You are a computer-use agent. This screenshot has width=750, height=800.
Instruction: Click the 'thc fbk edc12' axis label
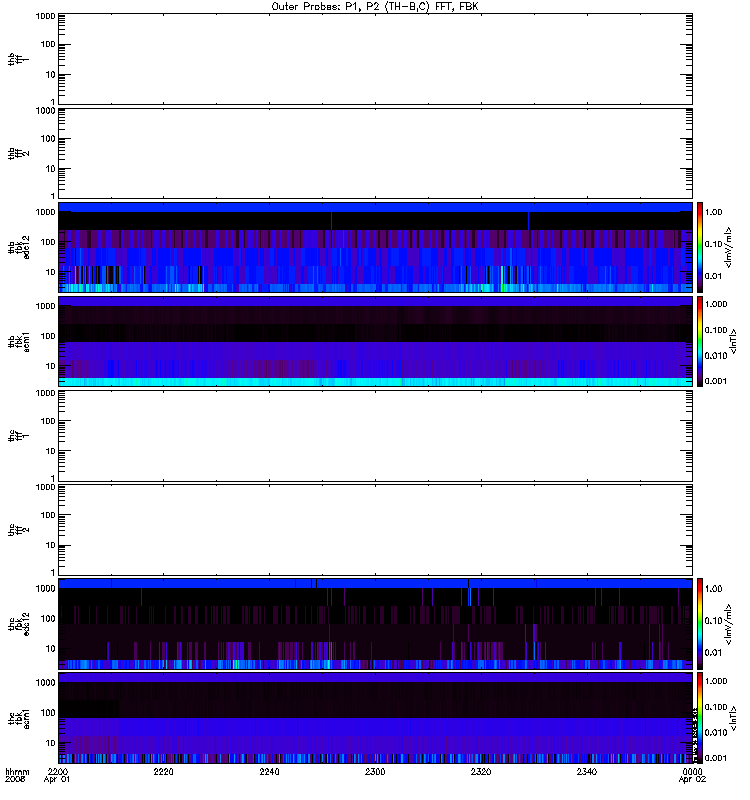19,623
